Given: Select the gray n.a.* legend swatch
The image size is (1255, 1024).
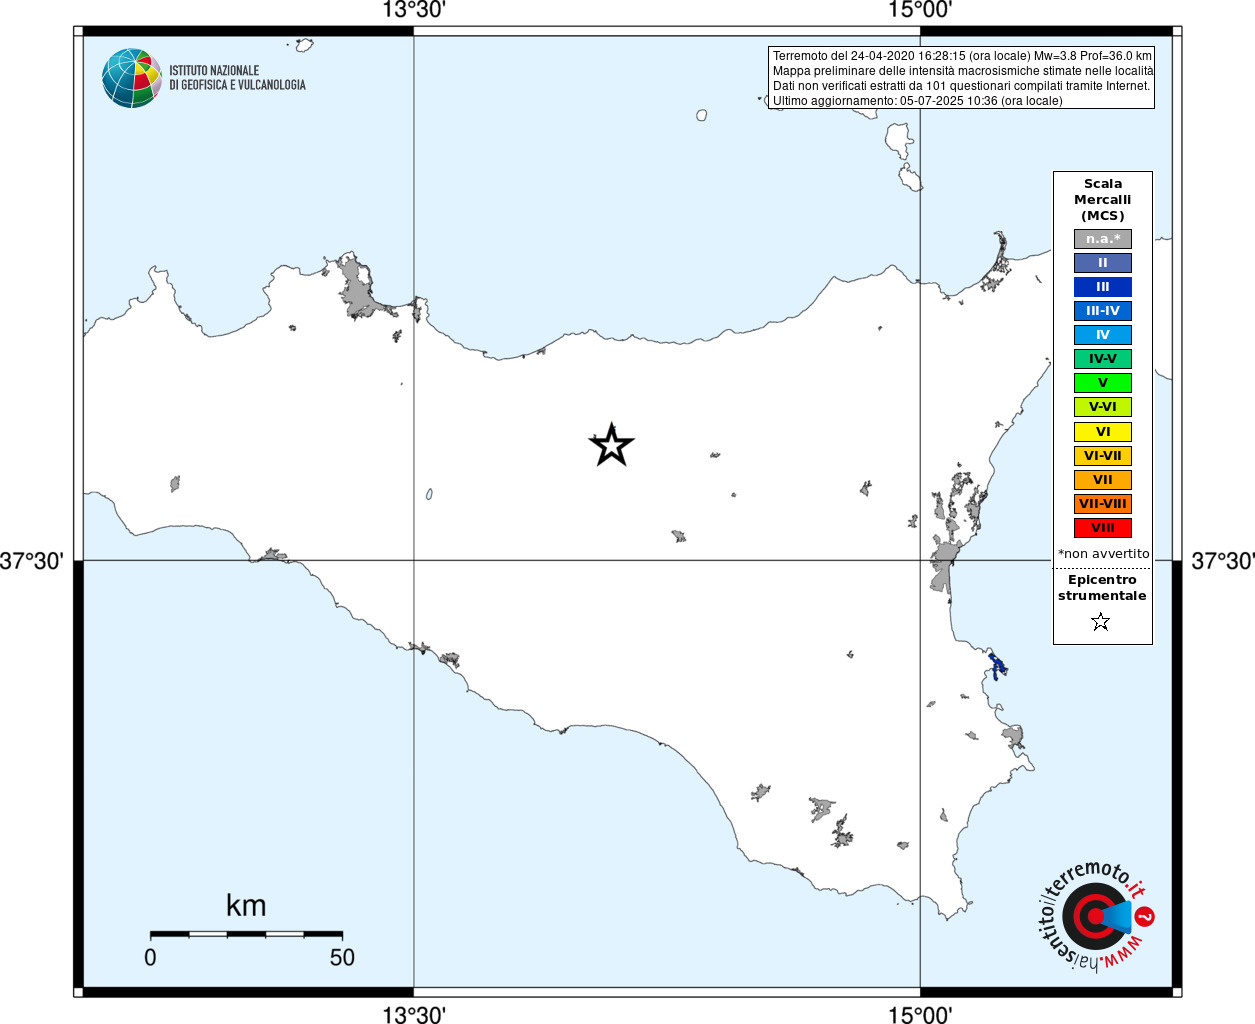Looking at the screenshot, I should pyautogui.click(x=1103, y=239).
